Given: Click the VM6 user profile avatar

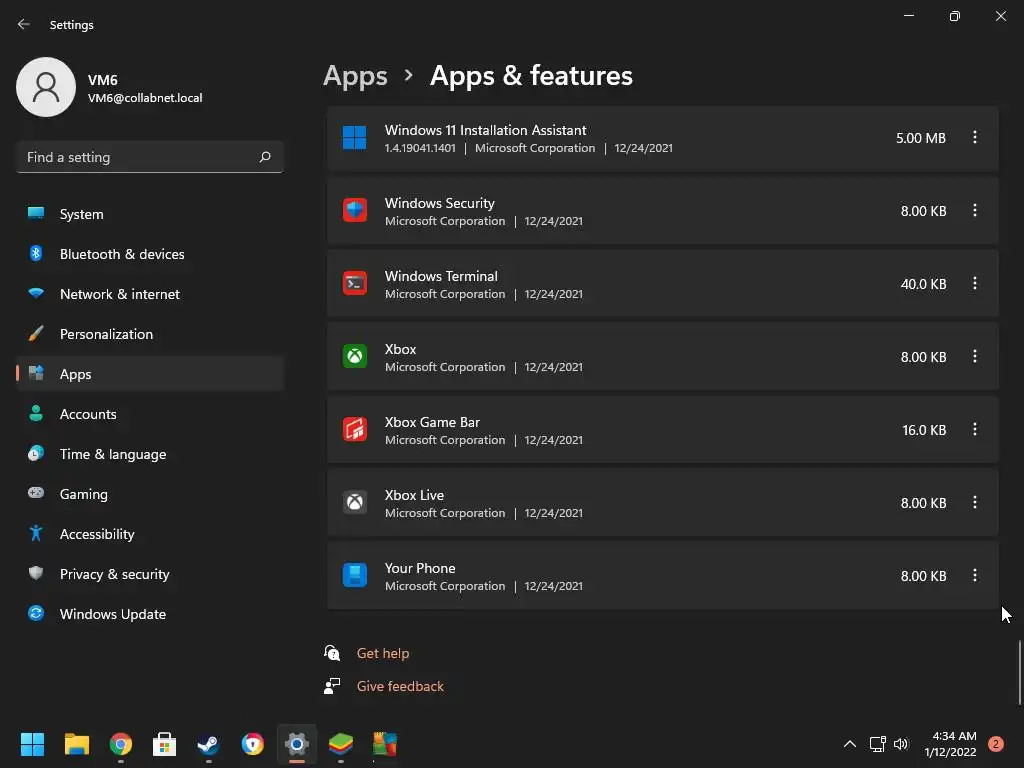Looking at the screenshot, I should pyautogui.click(x=46, y=87).
